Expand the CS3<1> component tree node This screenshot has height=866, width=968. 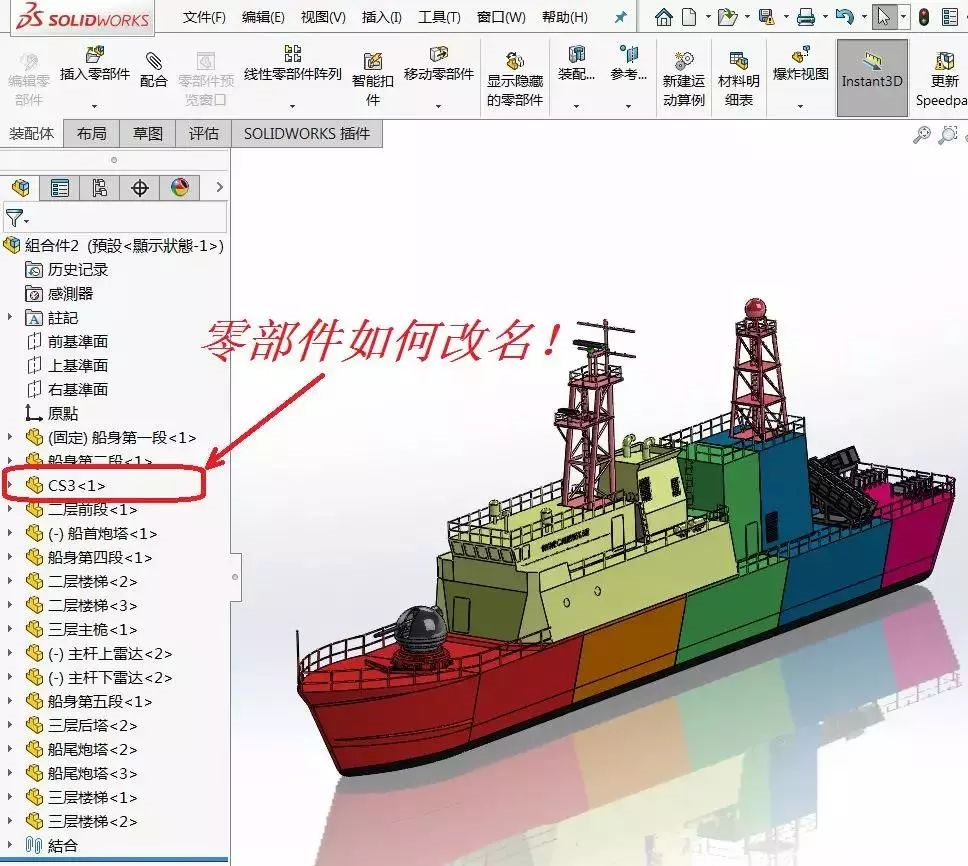(x=11, y=485)
